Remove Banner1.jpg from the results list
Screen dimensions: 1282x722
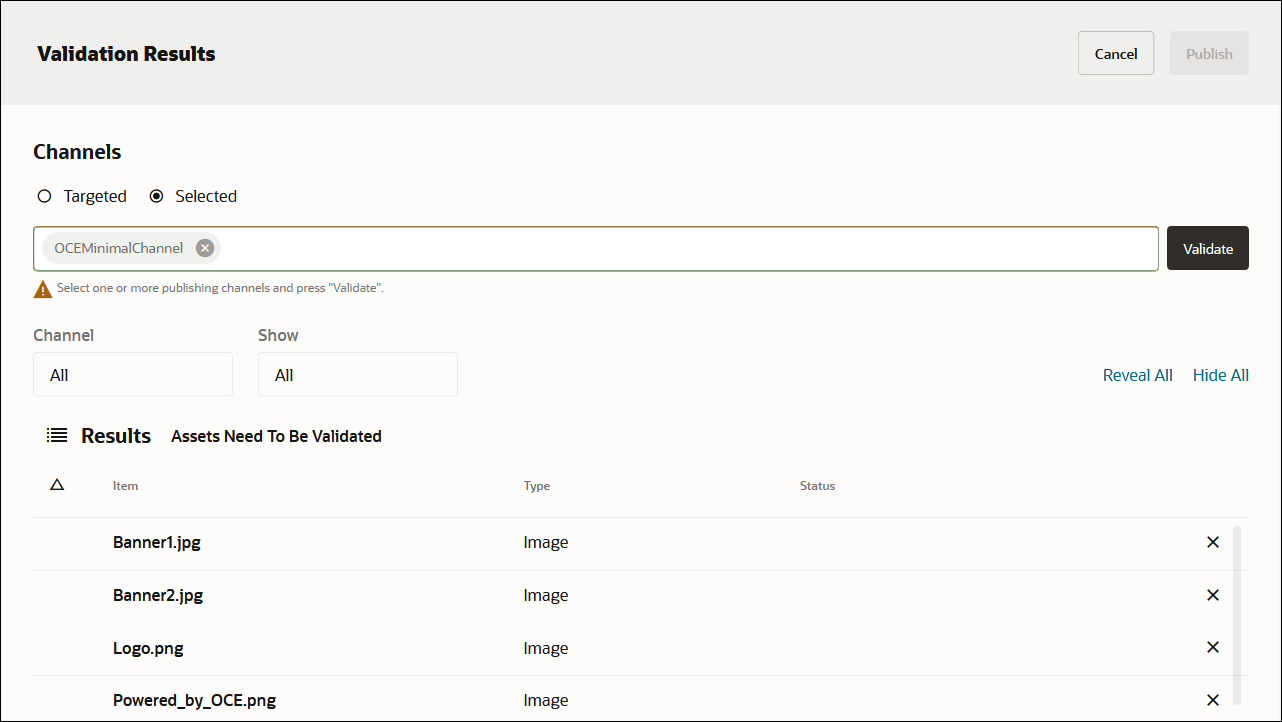(1212, 541)
